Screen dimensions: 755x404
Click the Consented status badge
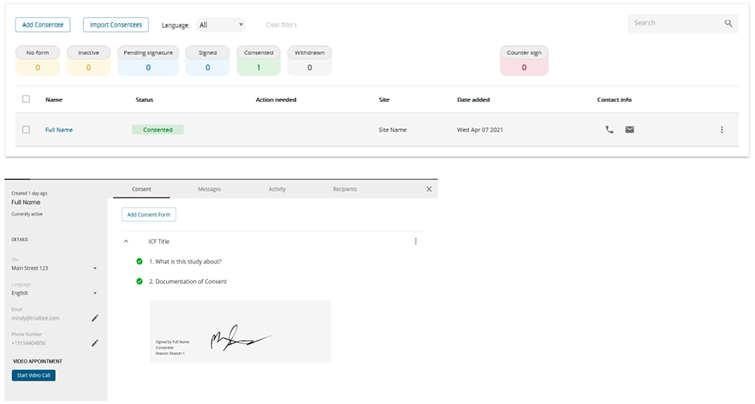[157, 130]
